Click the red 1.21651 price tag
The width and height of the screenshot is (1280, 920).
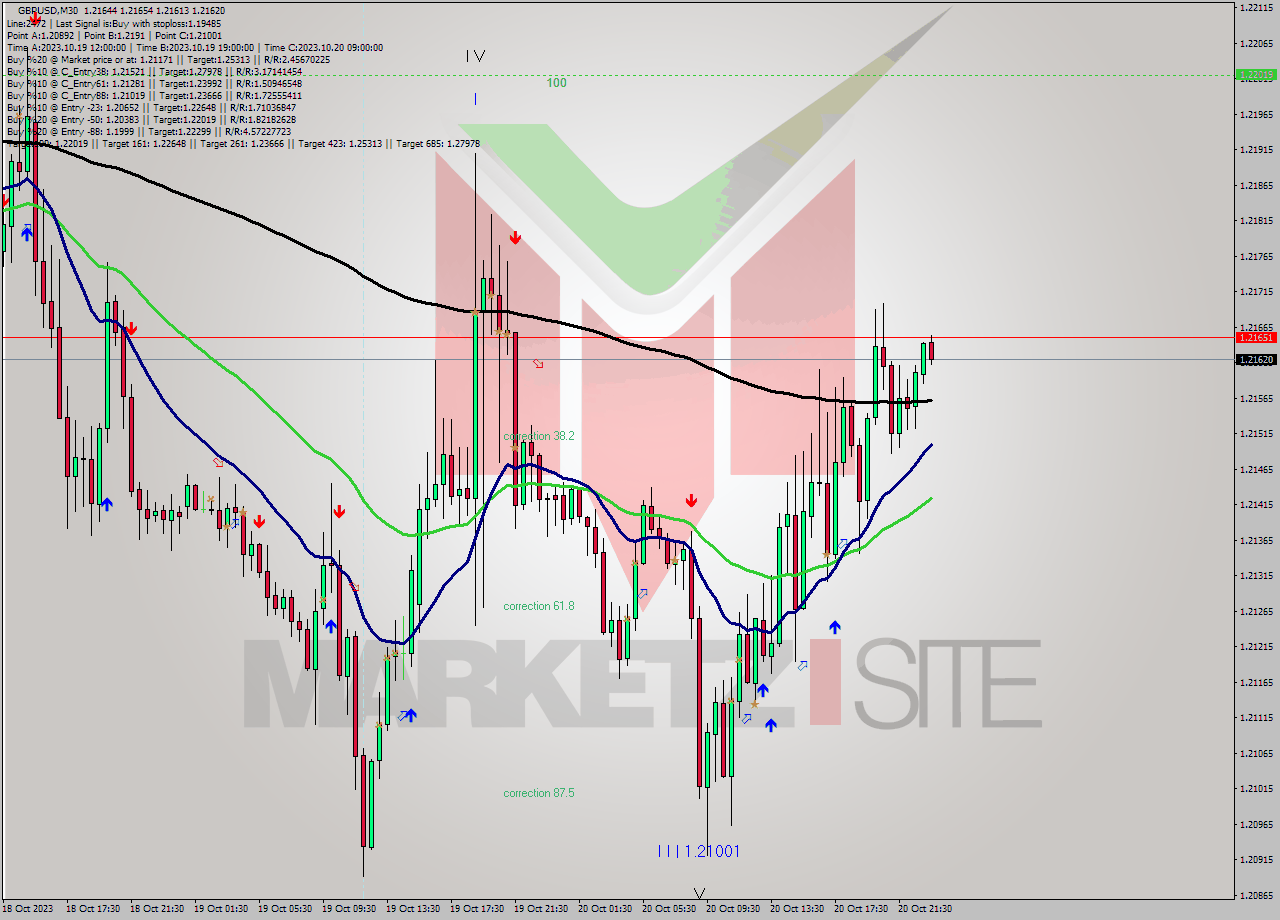[x=1257, y=338]
